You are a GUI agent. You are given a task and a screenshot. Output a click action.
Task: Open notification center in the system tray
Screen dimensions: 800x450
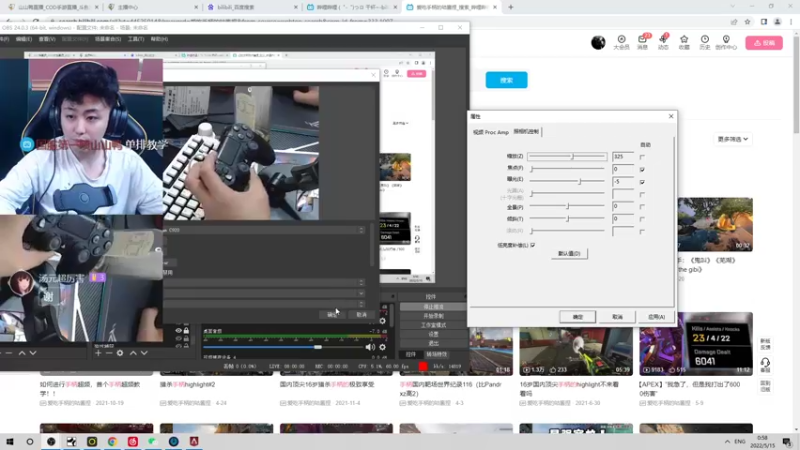pyautogui.click(x=787, y=441)
